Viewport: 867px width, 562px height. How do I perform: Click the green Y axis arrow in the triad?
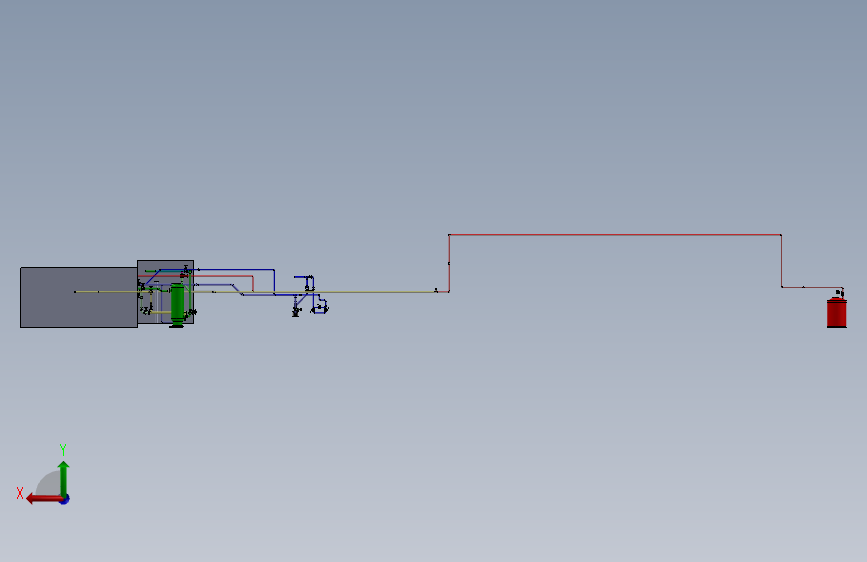64,478
